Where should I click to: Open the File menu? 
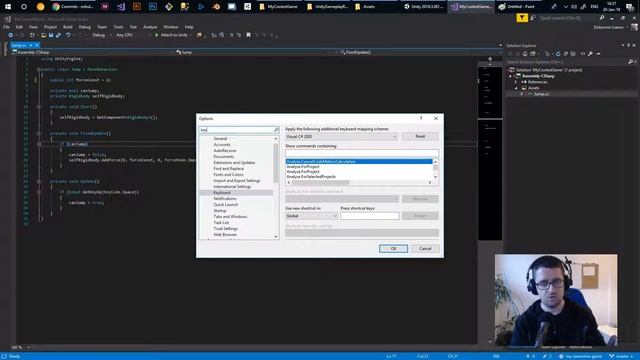coord(7,27)
